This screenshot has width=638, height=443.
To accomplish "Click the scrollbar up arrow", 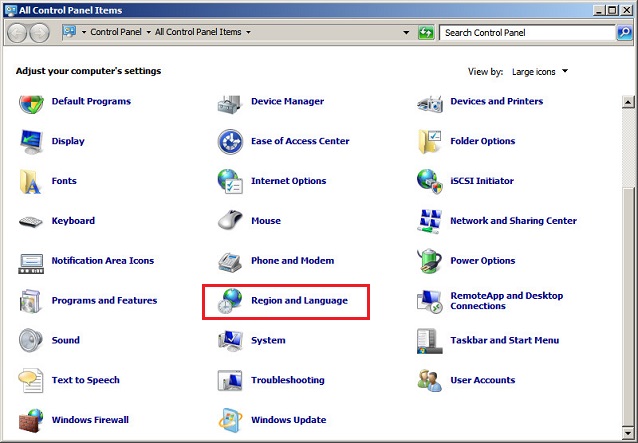I will 628,102.
